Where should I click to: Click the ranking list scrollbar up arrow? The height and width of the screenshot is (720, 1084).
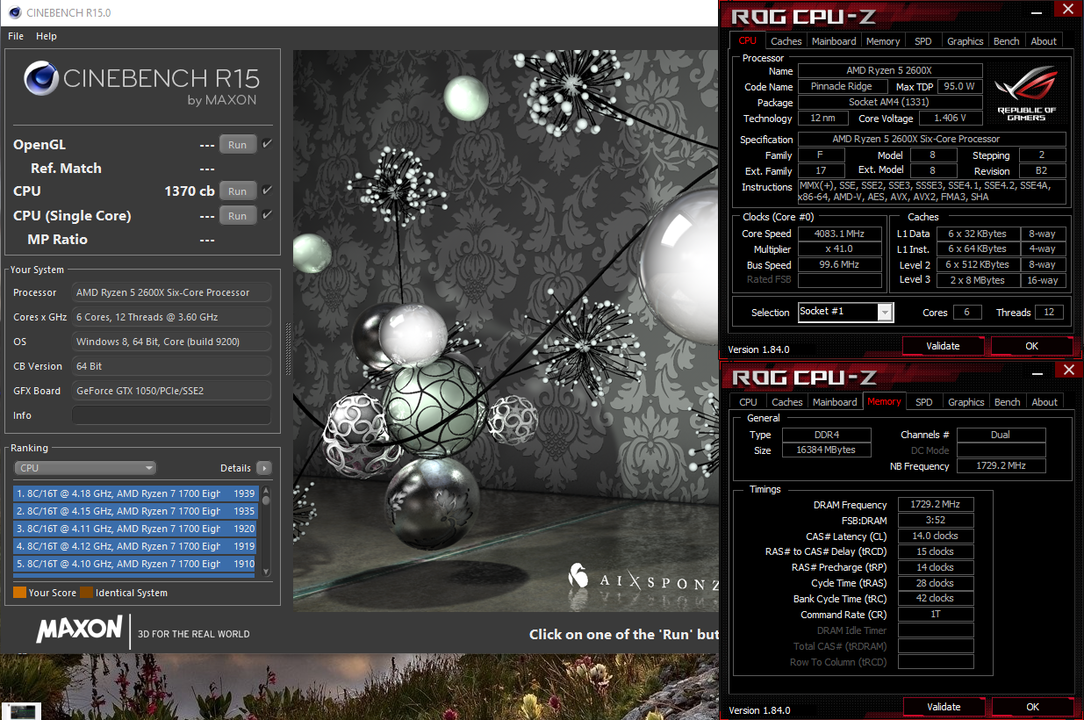pos(266,490)
